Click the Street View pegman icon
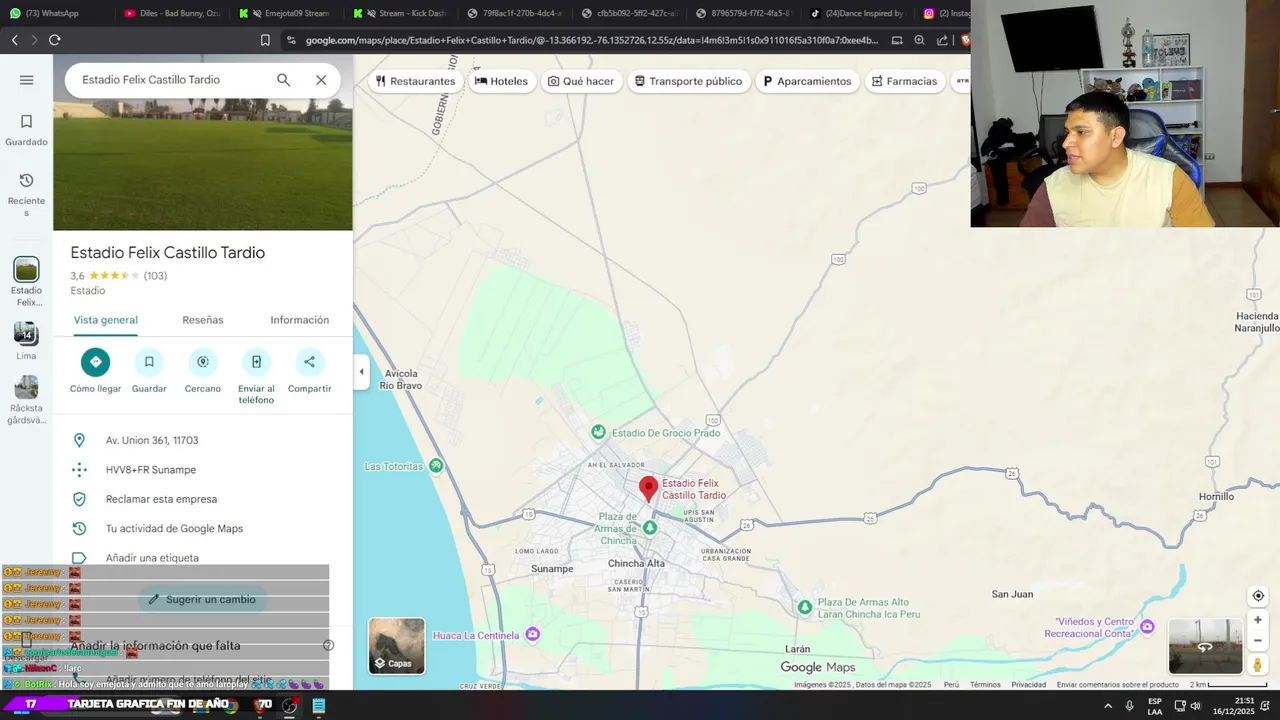 [1258, 665]
